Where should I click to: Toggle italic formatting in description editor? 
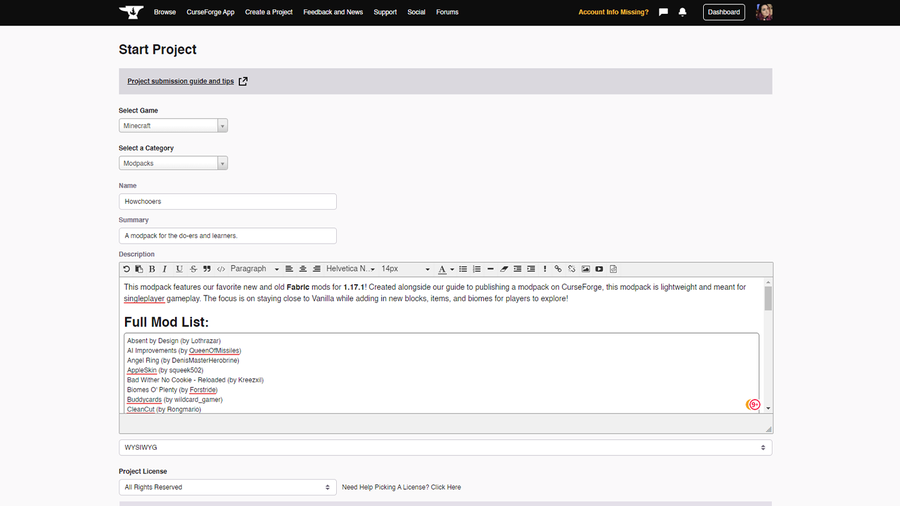165,269
